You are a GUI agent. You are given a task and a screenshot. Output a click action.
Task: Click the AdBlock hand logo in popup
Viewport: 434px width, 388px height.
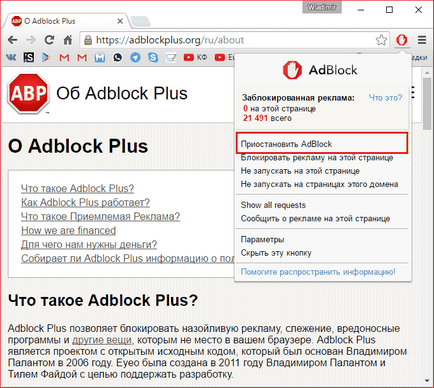[292, 70]
